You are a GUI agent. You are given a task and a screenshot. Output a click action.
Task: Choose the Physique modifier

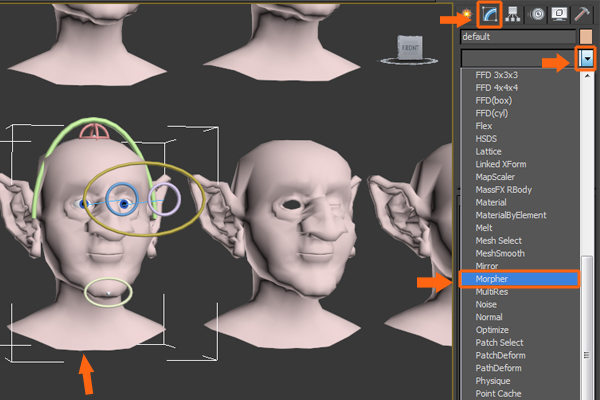pyautogui.click(x=492, y=381)
